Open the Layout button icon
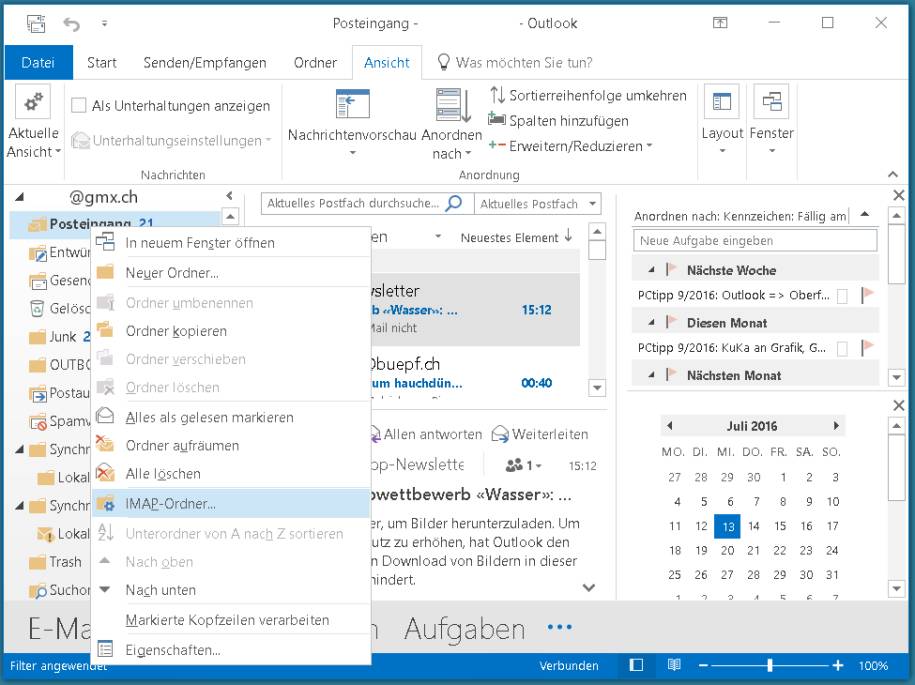Screen dimensions: 915x685 pos(721,102)
